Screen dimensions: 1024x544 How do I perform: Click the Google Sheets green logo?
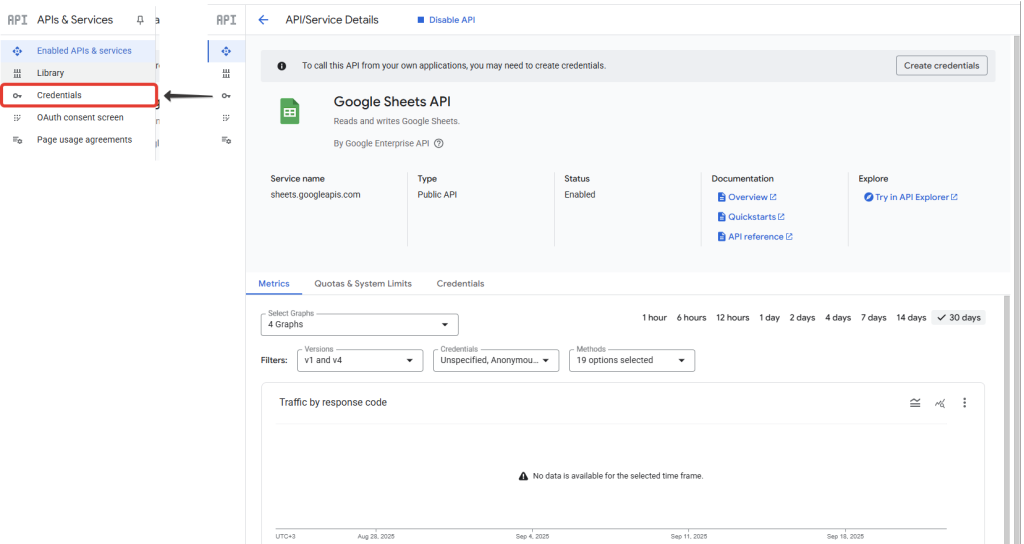point(289,112)
